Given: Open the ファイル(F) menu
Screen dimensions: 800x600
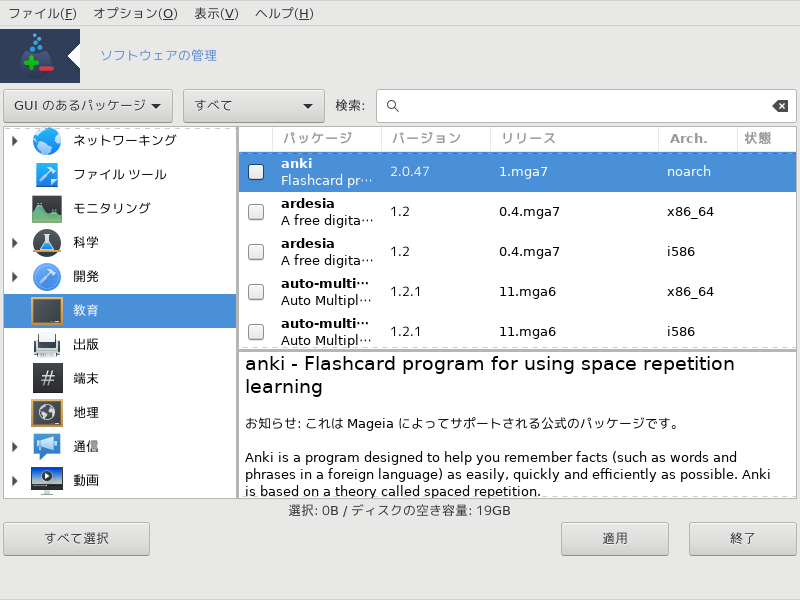Looking at the screenshot, I should [43, 13].
